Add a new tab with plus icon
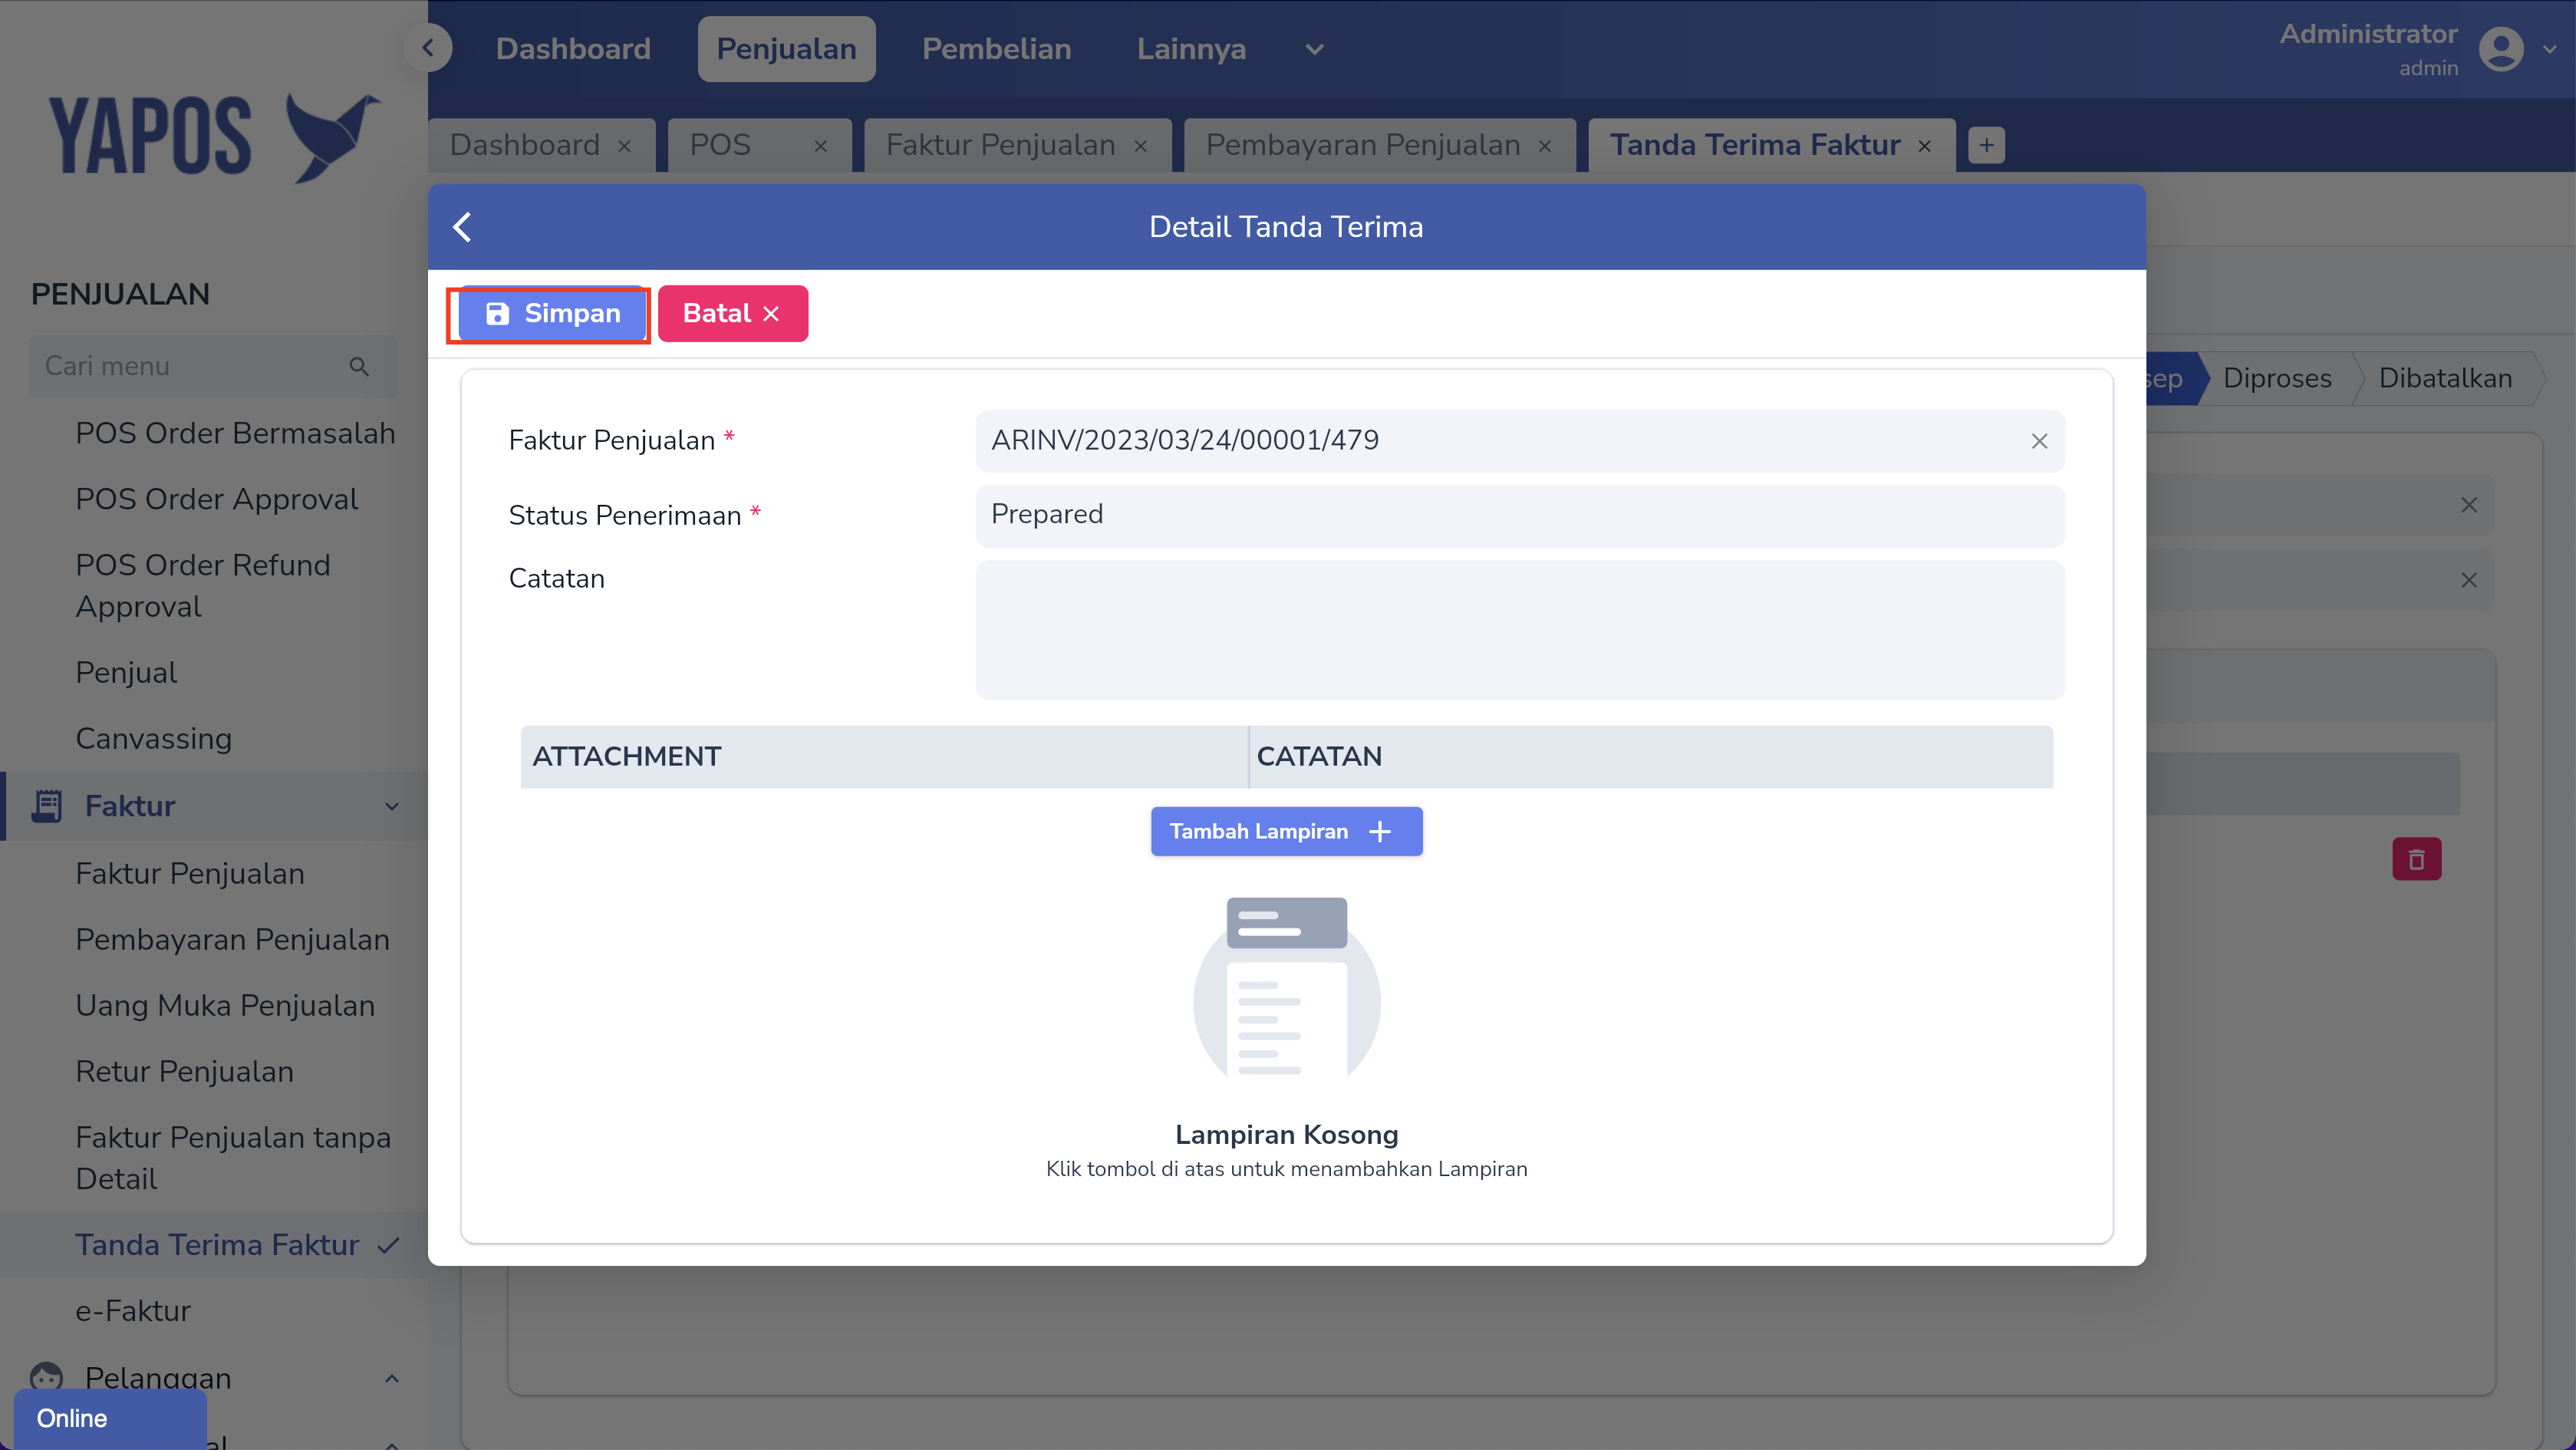 [1986, 146]
